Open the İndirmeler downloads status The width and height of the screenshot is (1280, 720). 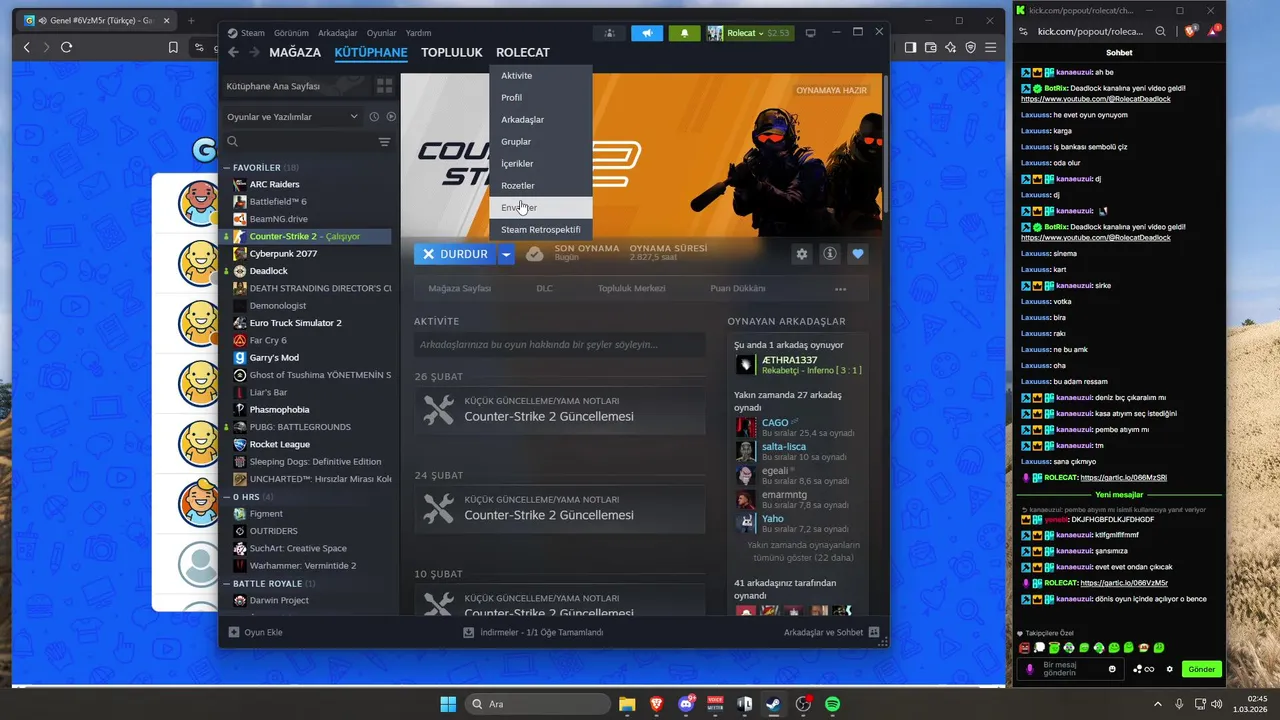[x=533, y=632]
